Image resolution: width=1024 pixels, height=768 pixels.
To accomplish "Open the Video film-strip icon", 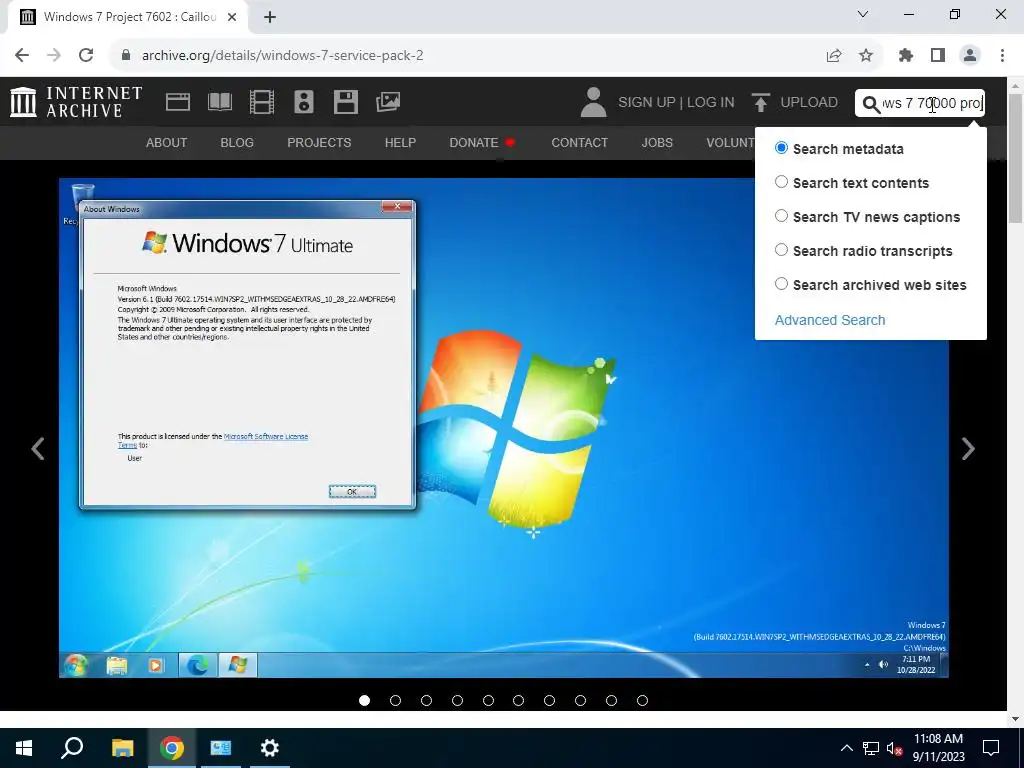I will pos(262,102).
